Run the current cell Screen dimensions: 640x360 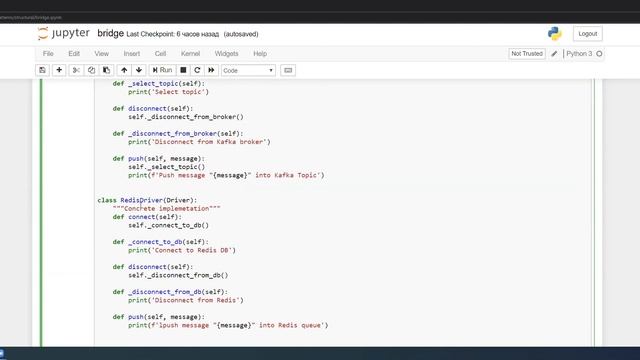162,70
